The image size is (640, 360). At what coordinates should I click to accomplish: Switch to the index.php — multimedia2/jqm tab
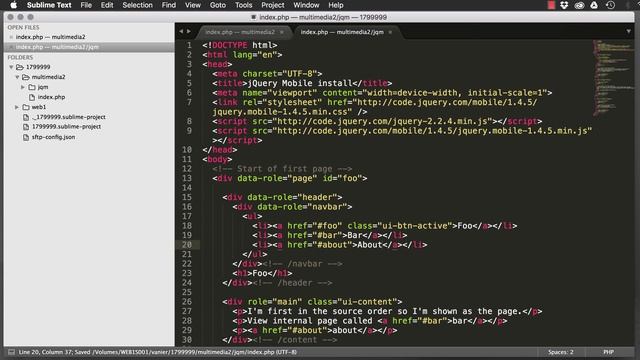pyautogui.click(x=342, y=32)
